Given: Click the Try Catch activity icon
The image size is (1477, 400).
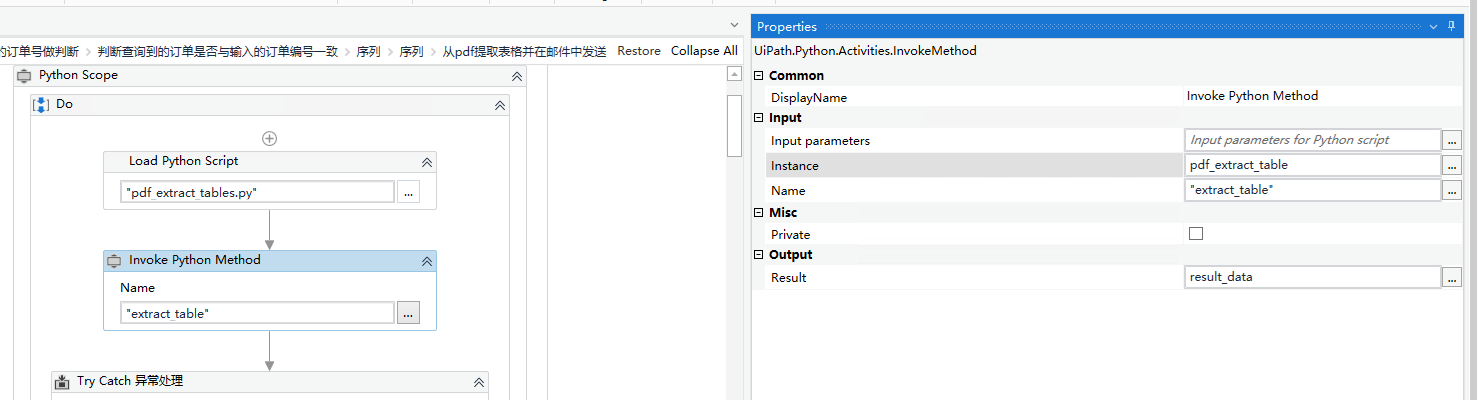Looking at the screenshot, I should pos(62,381).
